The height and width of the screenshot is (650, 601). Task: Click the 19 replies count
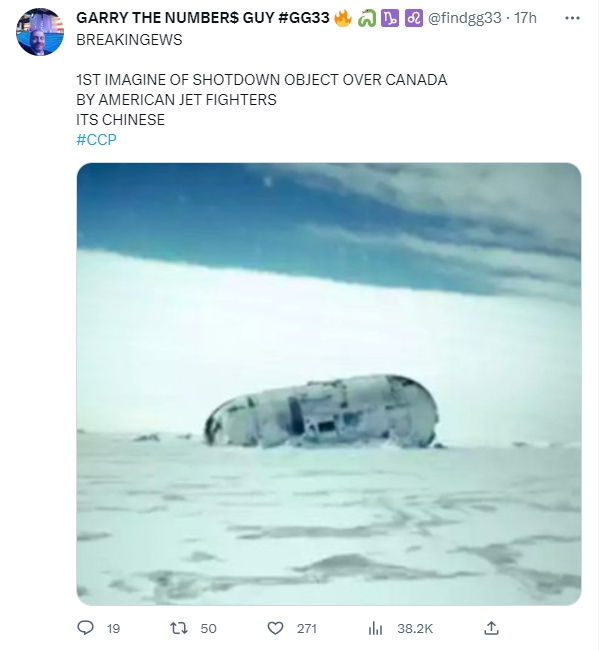(113, 628)
